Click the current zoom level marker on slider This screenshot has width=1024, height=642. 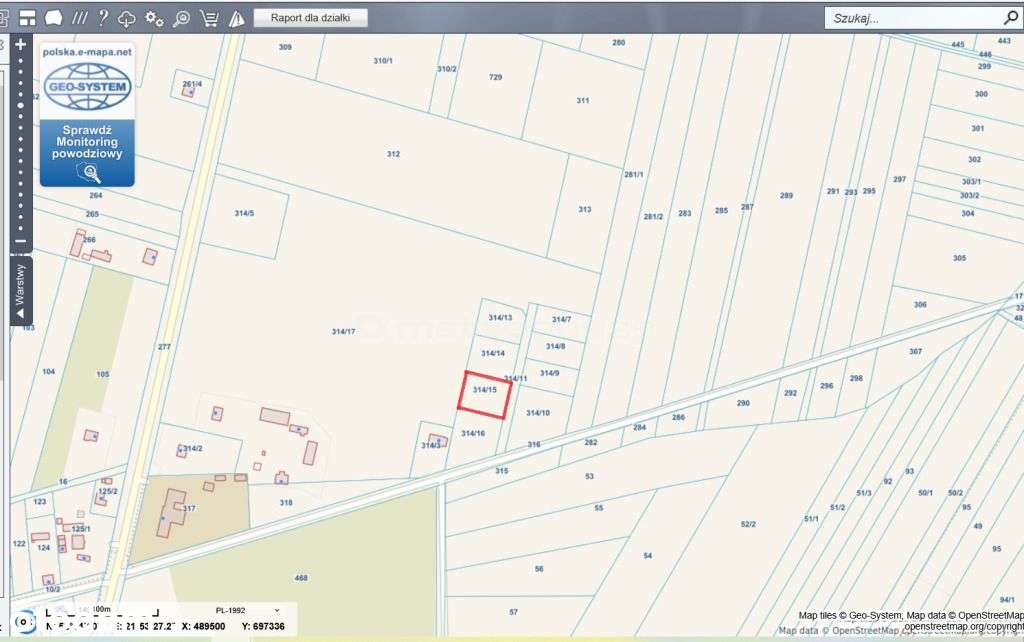(21, 105)
